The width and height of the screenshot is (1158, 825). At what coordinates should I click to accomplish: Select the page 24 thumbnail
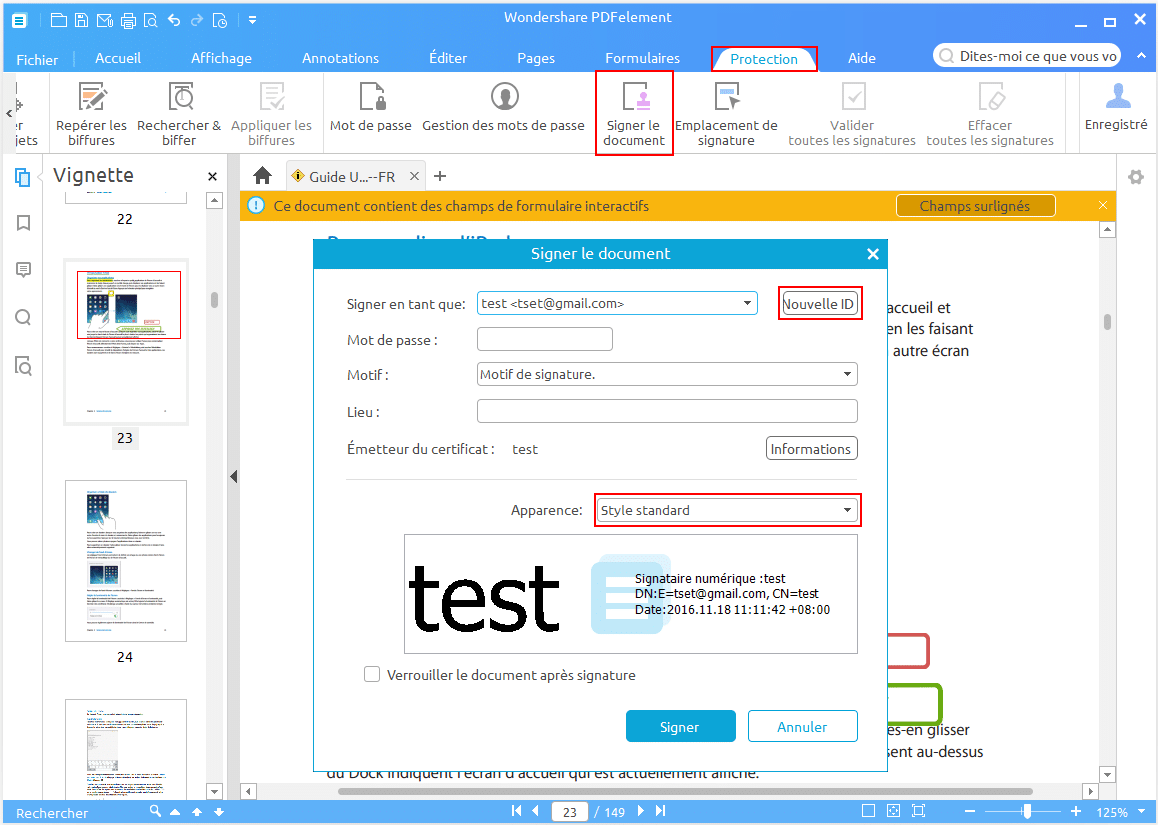point(126,561)
